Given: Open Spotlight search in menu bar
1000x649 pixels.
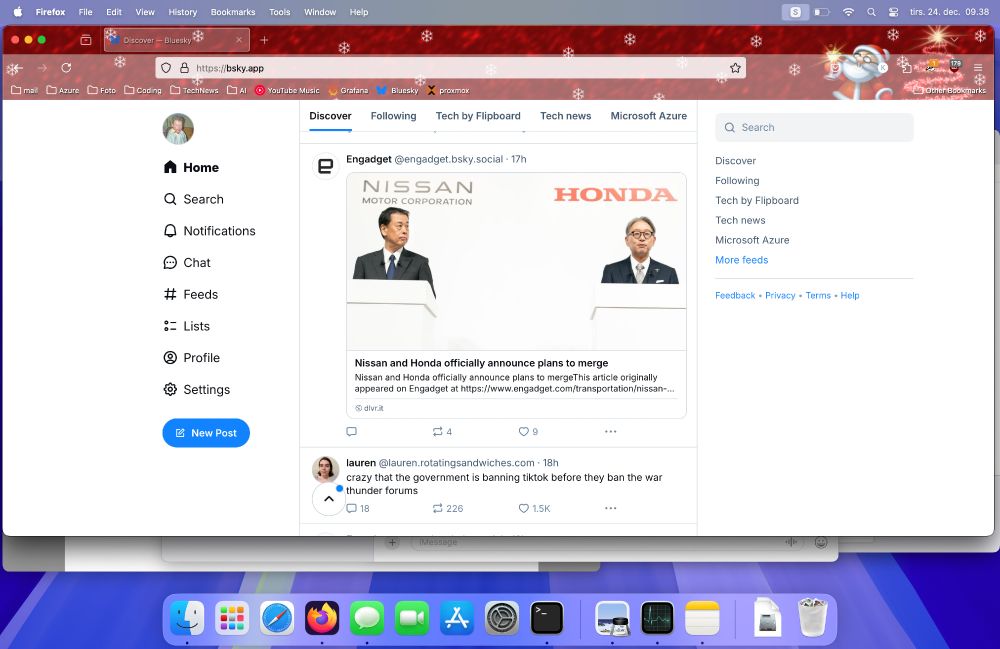Looking at the screenshot, I should [x=871, y=12].
